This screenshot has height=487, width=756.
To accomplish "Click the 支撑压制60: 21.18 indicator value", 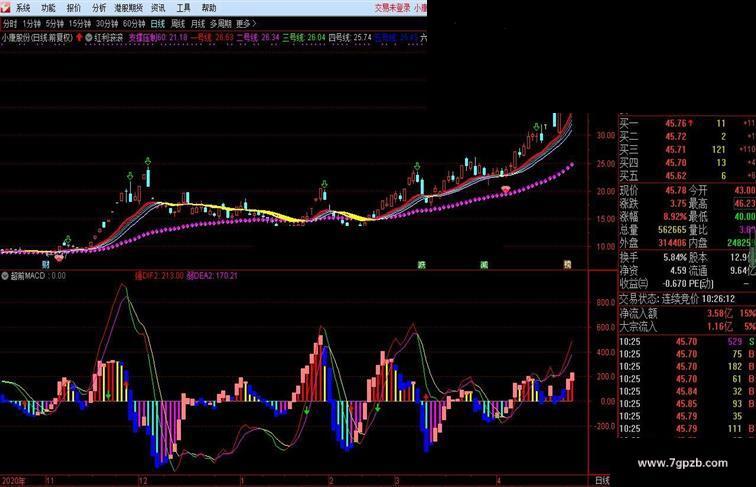I will click(x=157, y=38).
